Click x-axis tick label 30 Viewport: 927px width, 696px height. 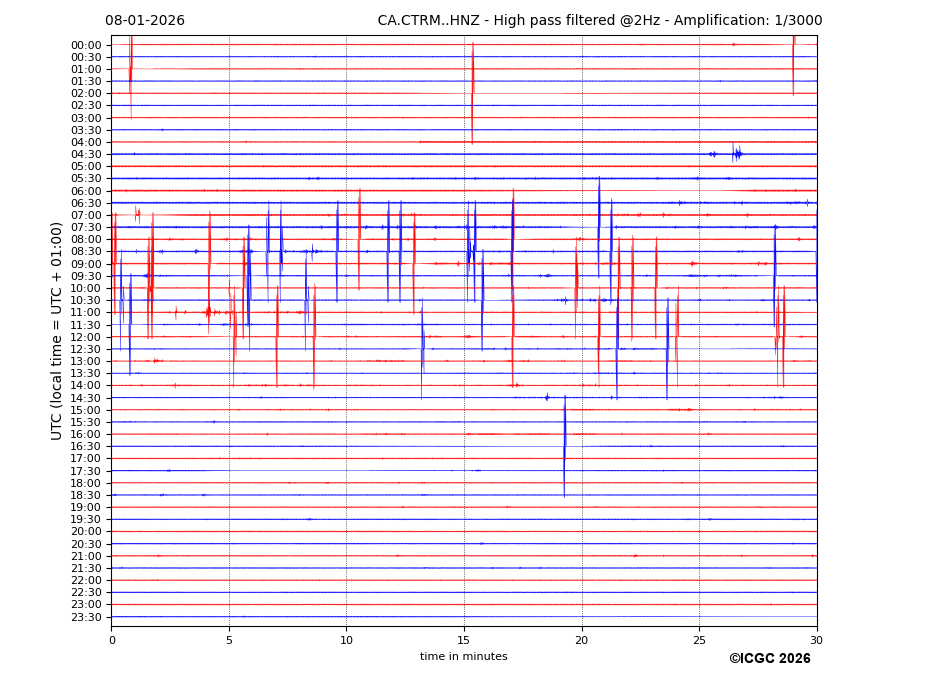816,640
